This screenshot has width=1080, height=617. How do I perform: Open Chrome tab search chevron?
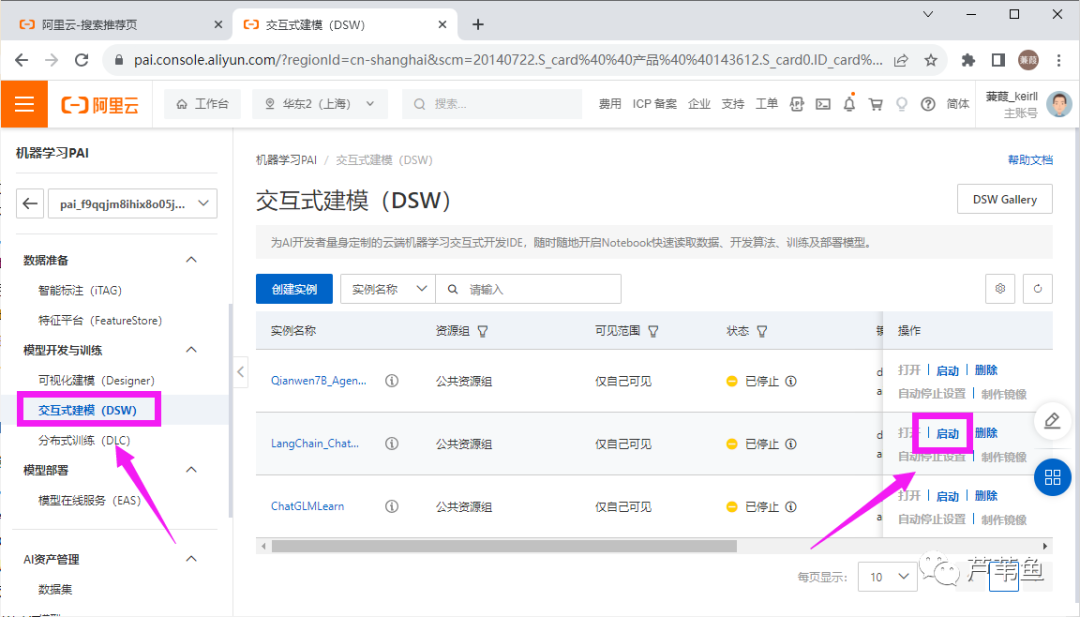(928, 14)
